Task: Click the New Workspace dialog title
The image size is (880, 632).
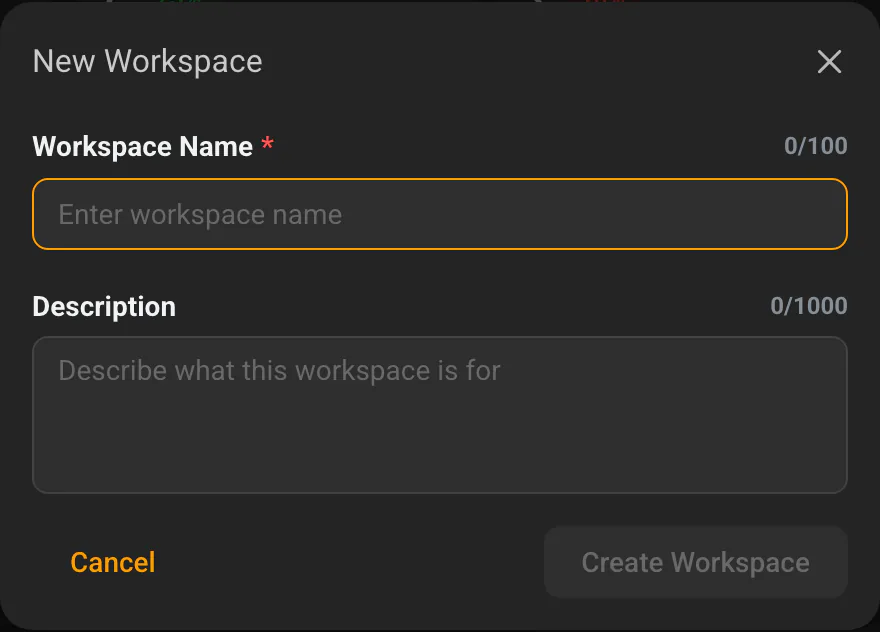Action: [148, 61]
